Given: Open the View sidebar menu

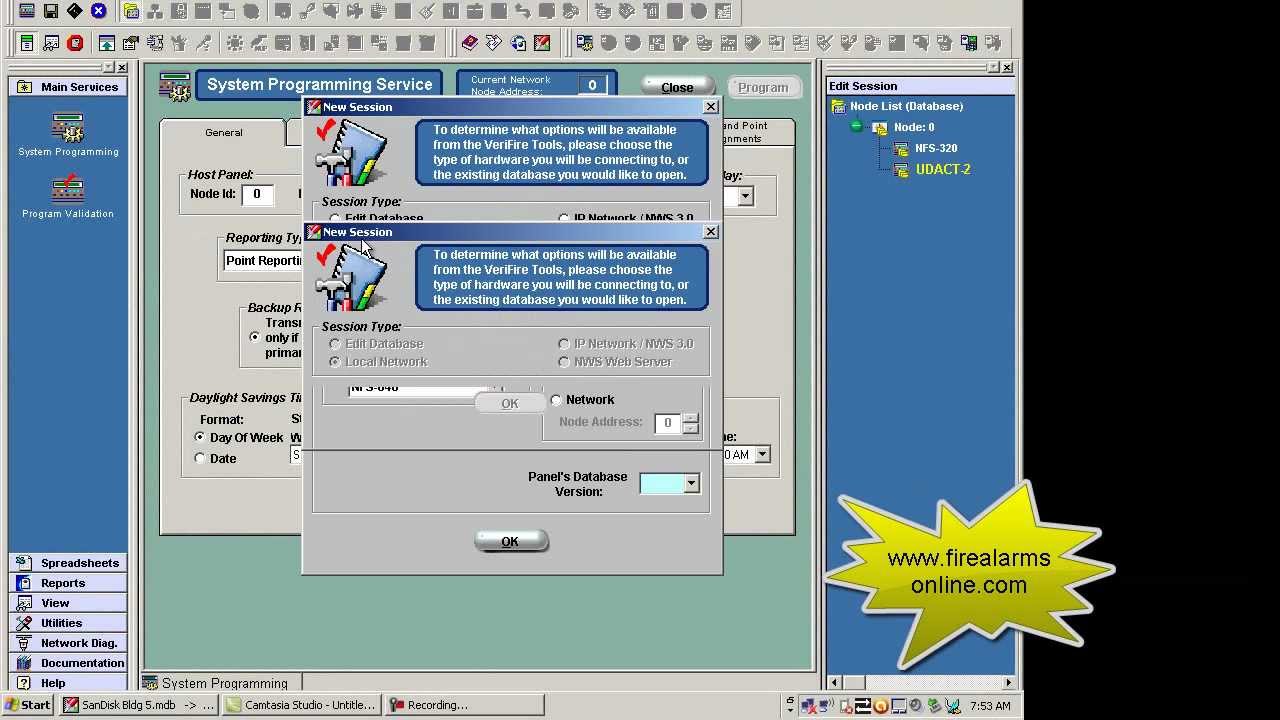Looking at the screenshot, I should coord(68,603).
